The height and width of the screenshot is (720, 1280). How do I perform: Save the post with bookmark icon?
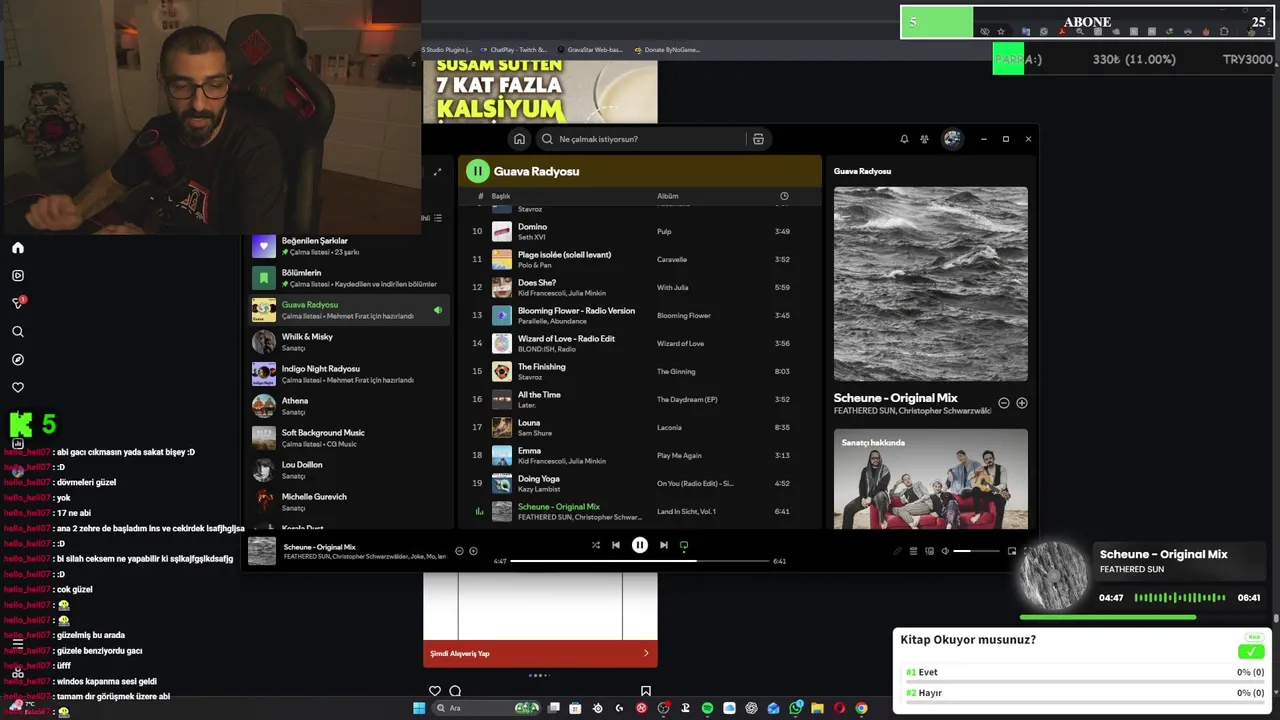646,691
